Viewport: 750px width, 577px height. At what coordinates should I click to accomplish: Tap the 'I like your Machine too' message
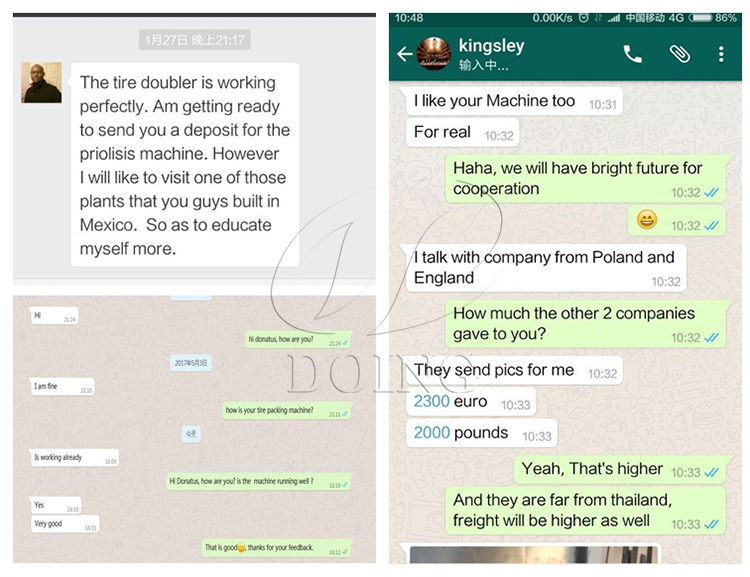pyautogui.click(x=514, y=101)
